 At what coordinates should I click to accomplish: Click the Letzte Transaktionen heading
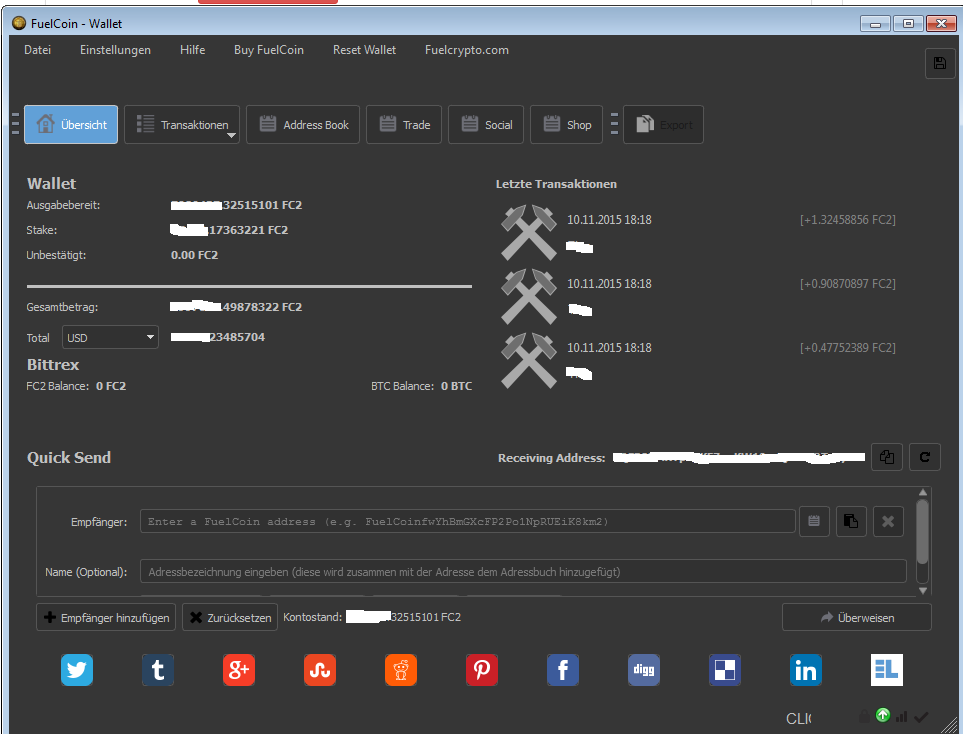(556, 184)
